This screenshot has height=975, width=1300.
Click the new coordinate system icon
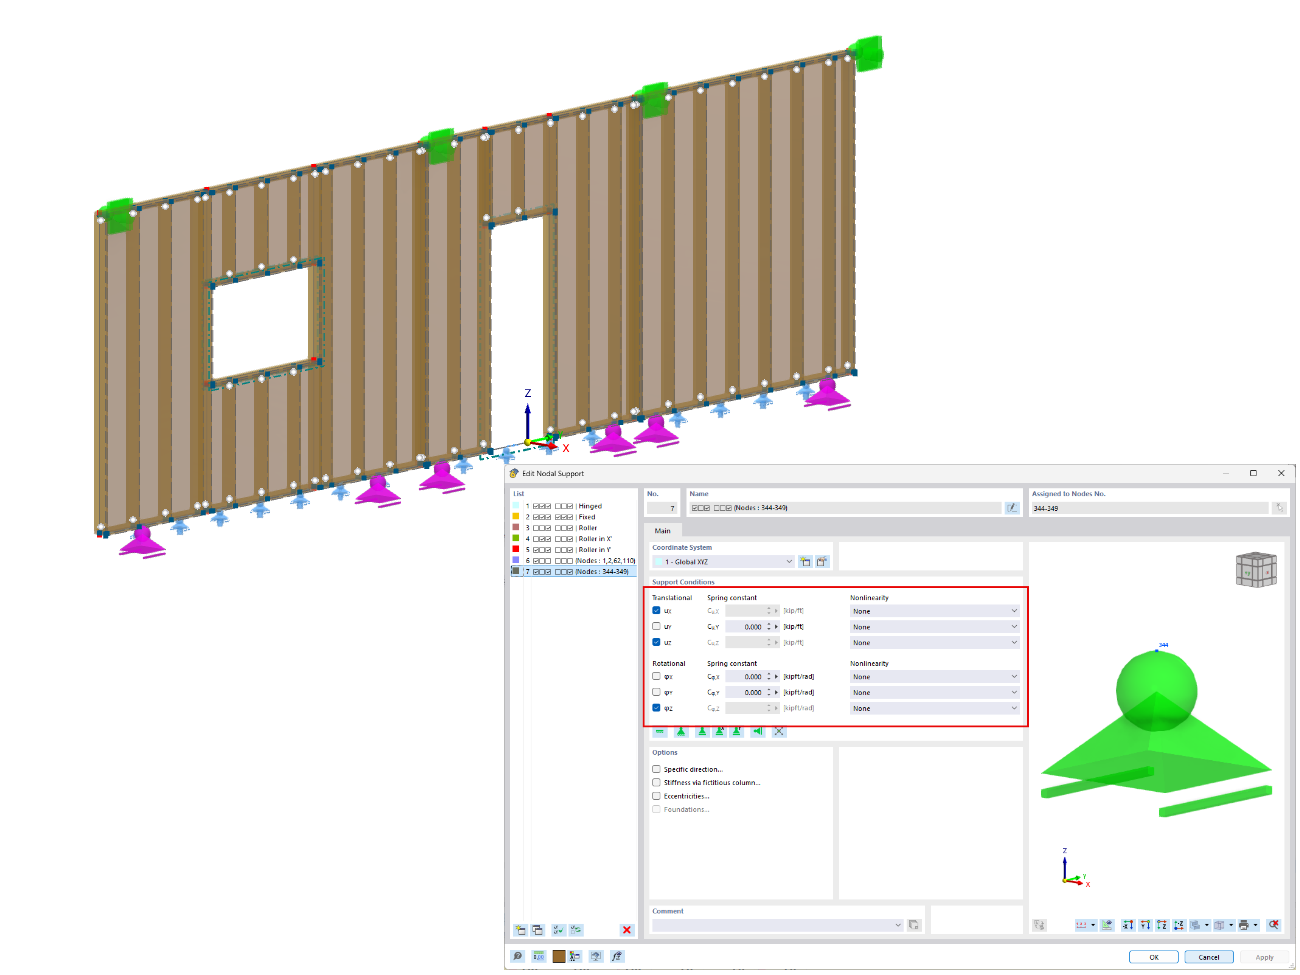click(806, 561)
